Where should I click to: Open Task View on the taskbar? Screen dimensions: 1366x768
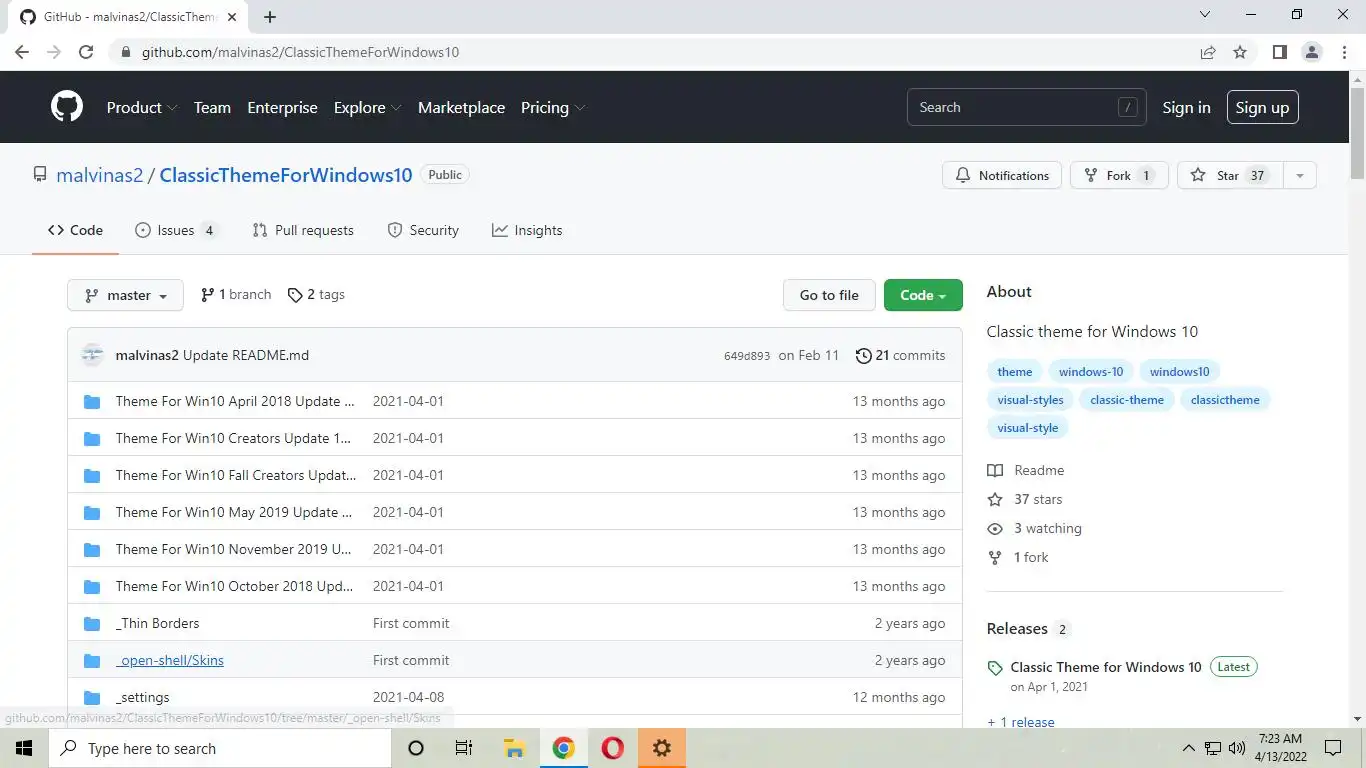(x=464, y=748)
